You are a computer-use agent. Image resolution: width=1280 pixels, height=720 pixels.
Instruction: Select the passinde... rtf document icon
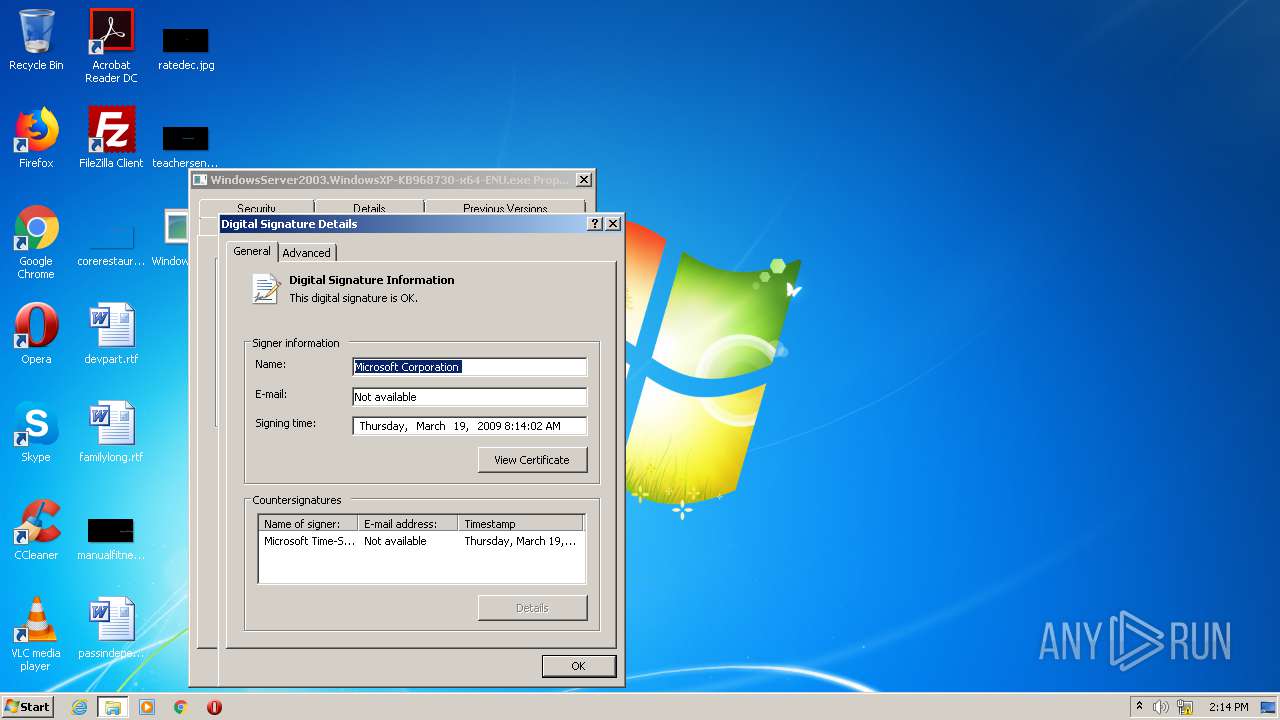[x=111, y=628]
